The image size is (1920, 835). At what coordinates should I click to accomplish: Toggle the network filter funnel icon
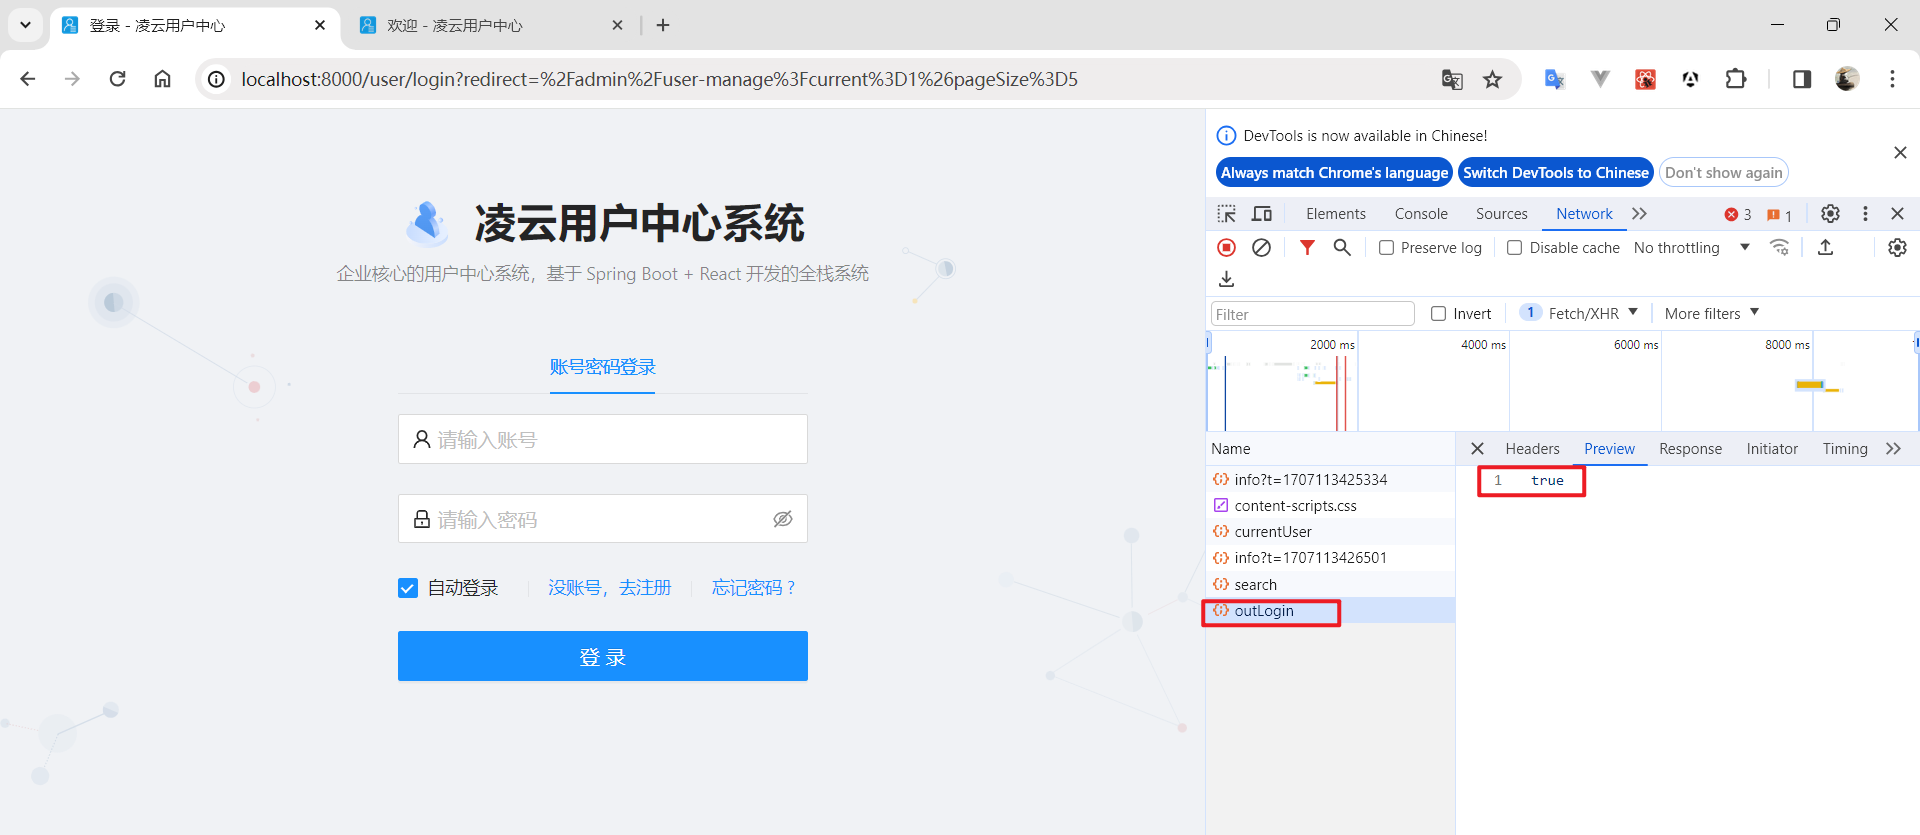[1307, 248]
